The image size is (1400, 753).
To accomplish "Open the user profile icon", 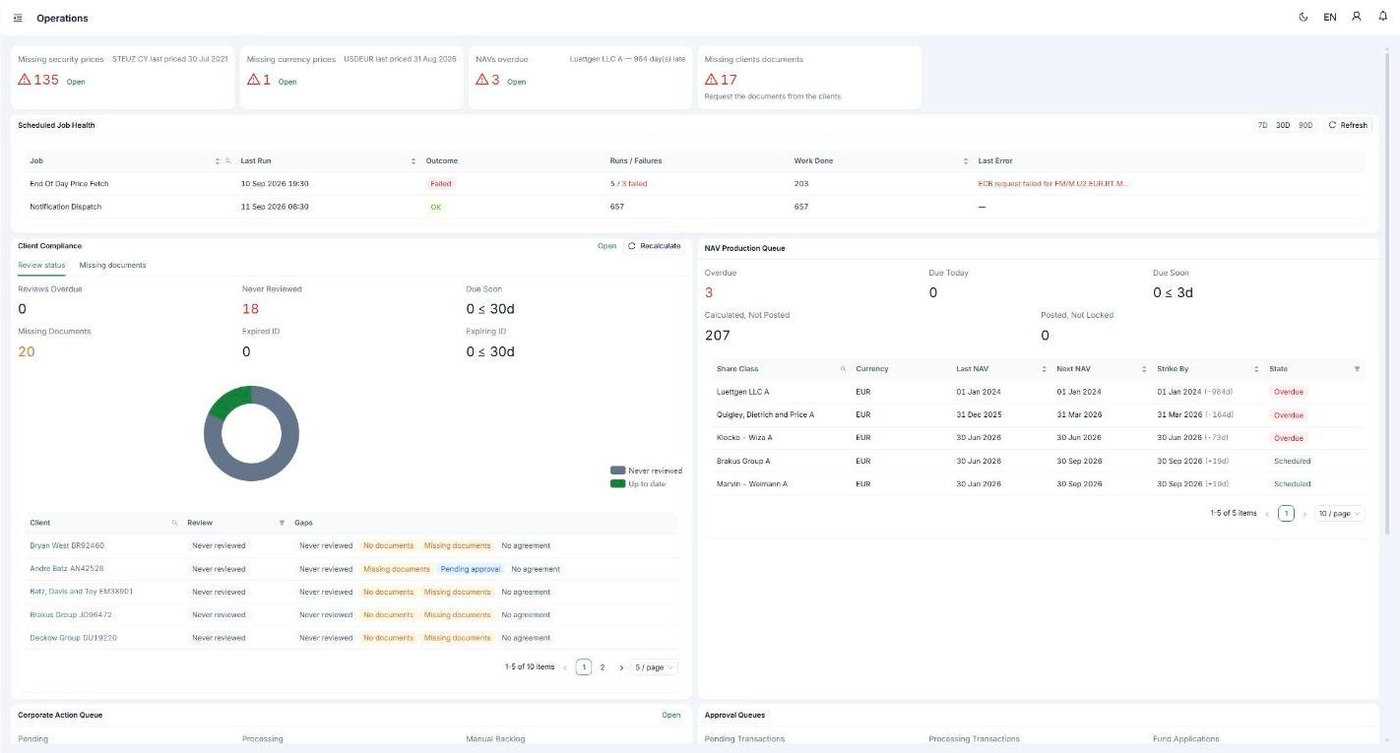I will [1356, 17].
